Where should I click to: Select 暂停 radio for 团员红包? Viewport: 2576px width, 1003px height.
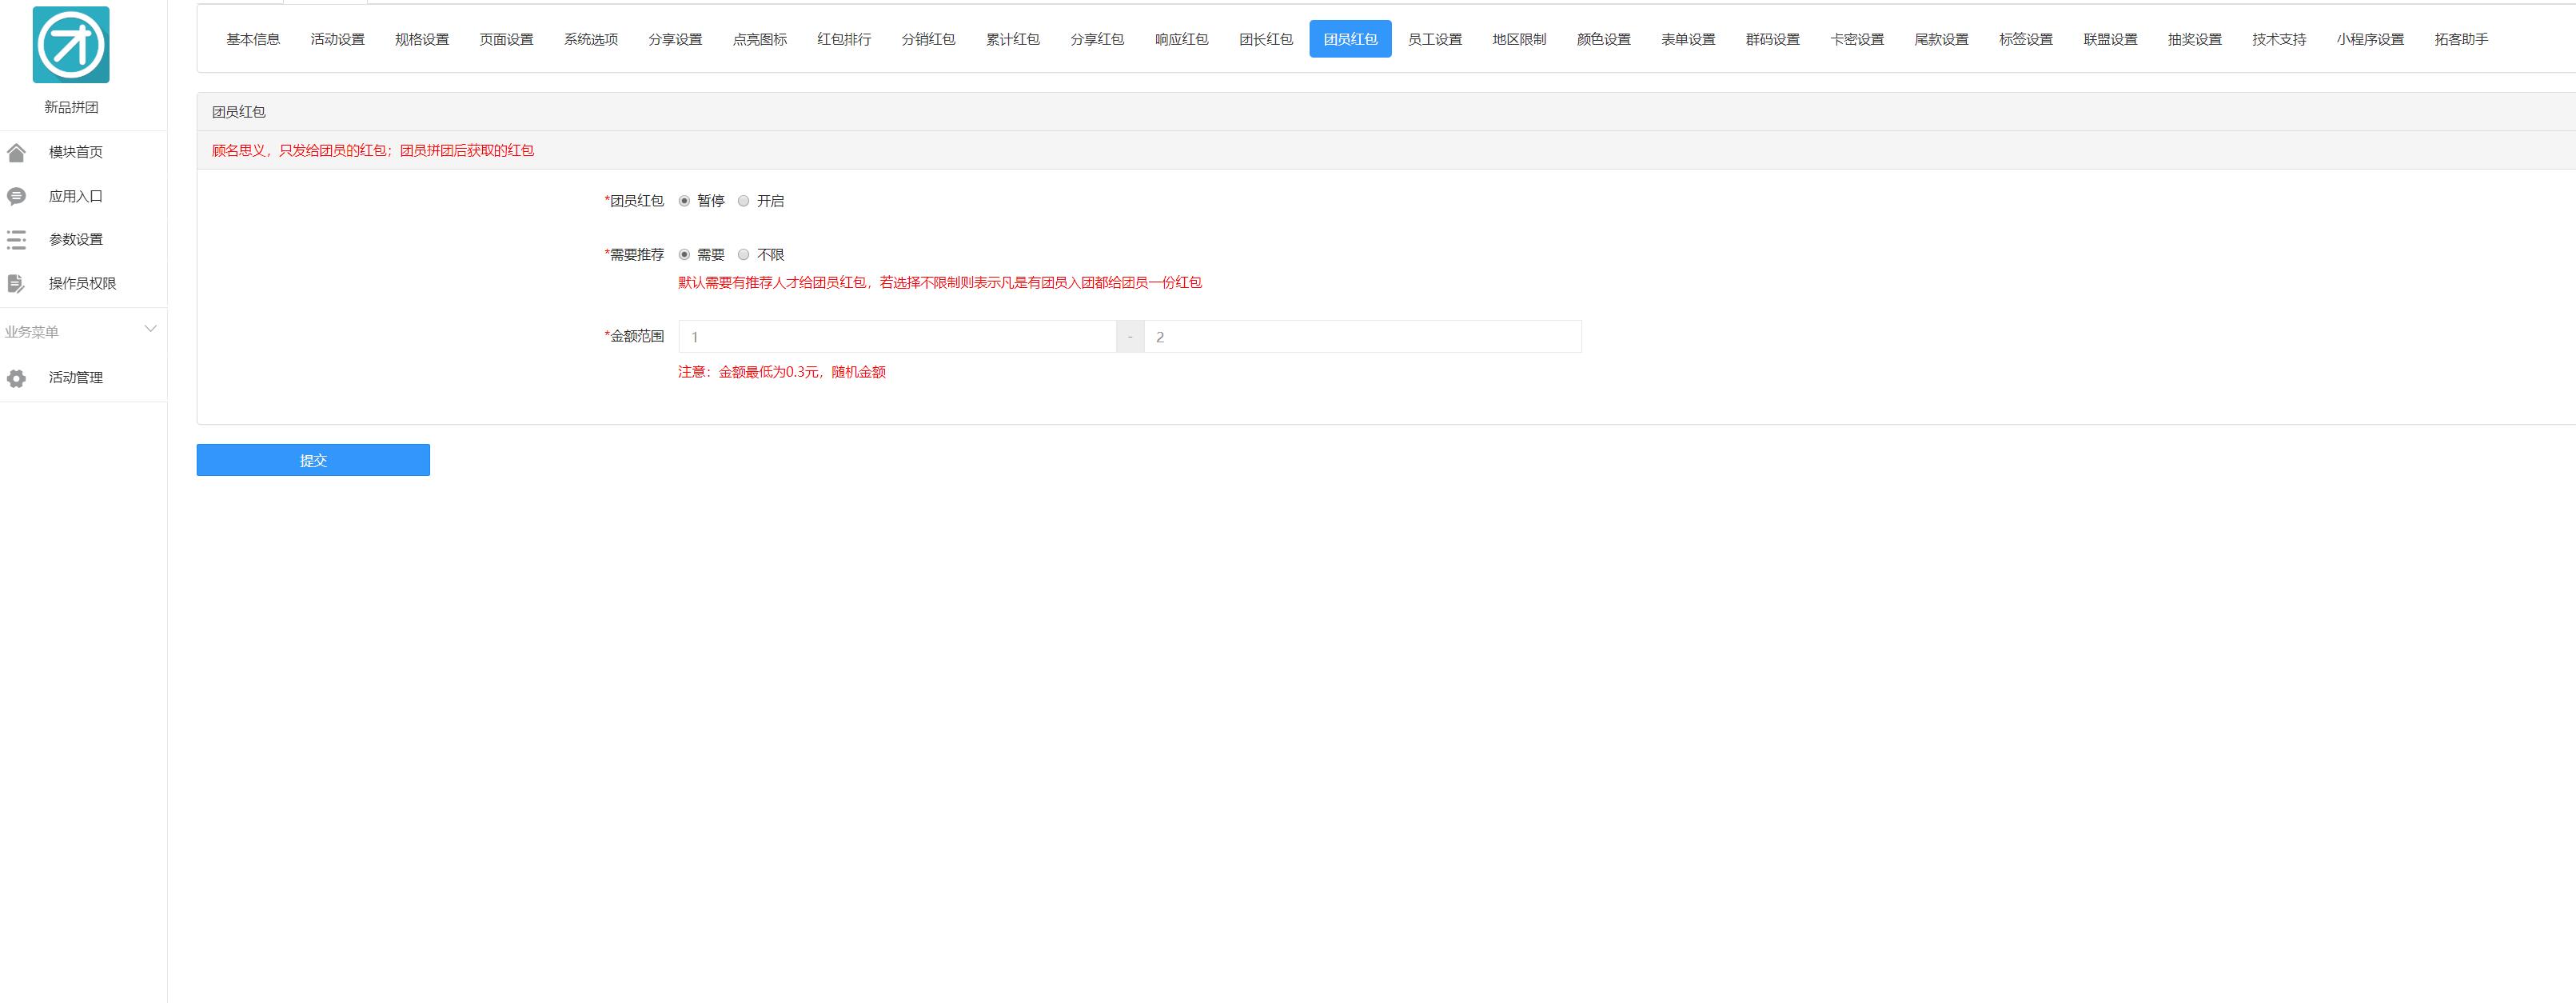(x=684, y=201)
